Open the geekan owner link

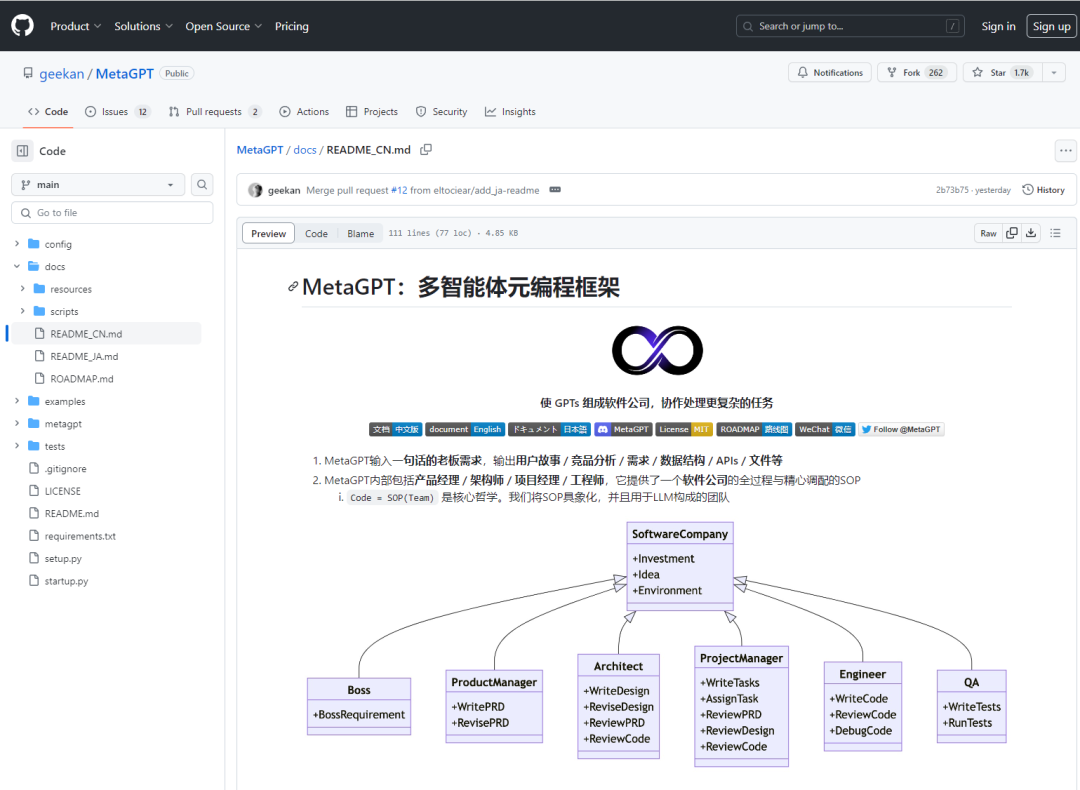(61, 74)
